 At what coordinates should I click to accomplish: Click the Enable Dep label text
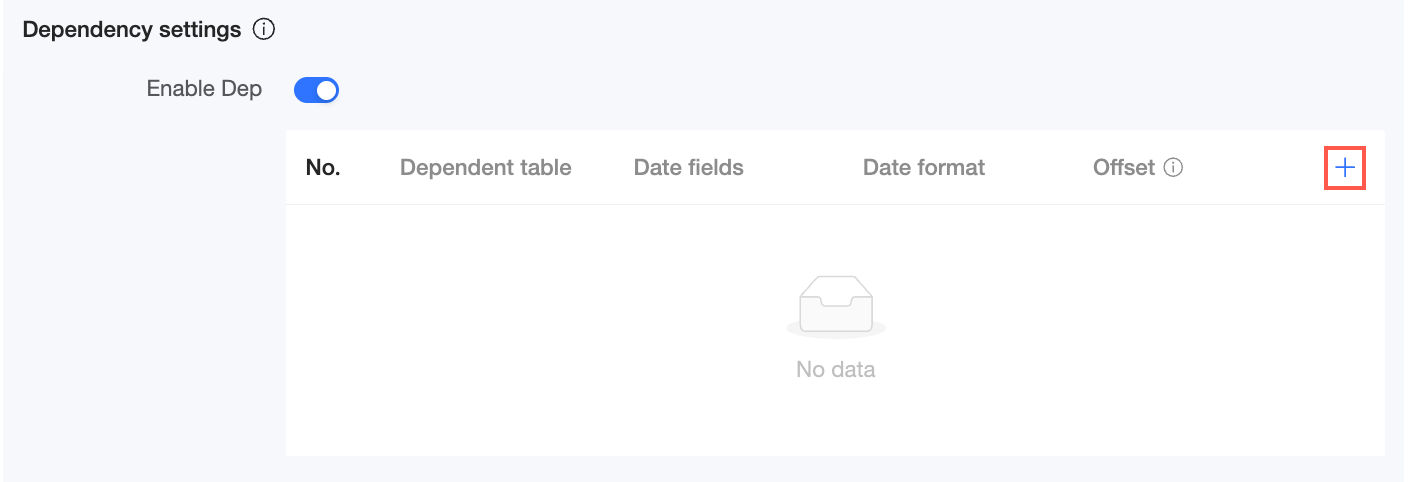coord(204,89)
